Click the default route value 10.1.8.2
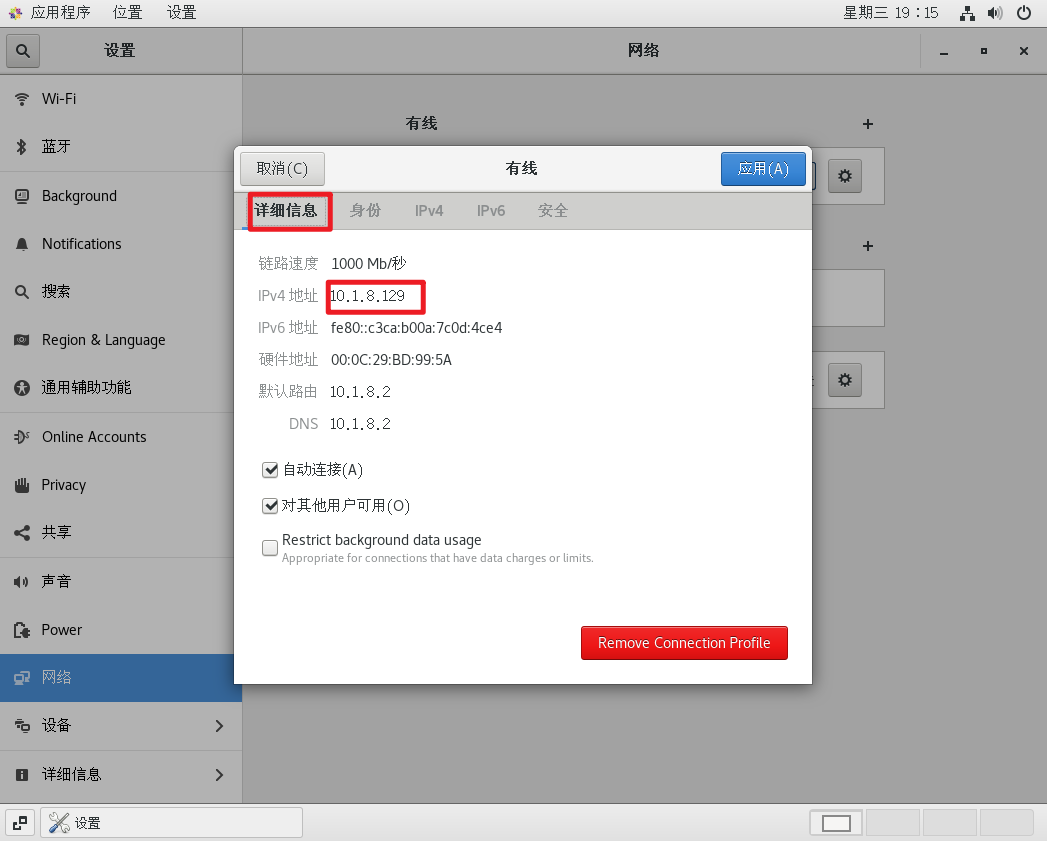Screen dimensions: 1047x841 click(x=361, y=392)
